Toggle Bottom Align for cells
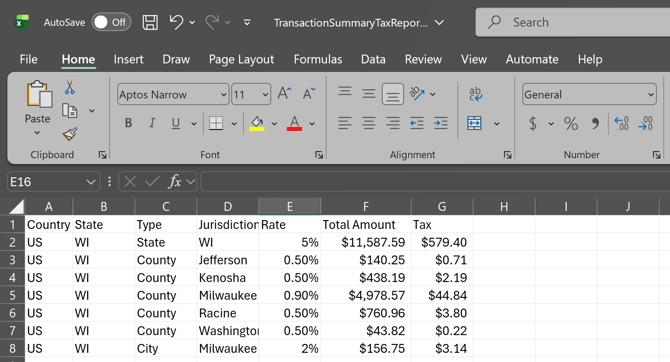This screenshot has height=362, width=670. point(393,94)
